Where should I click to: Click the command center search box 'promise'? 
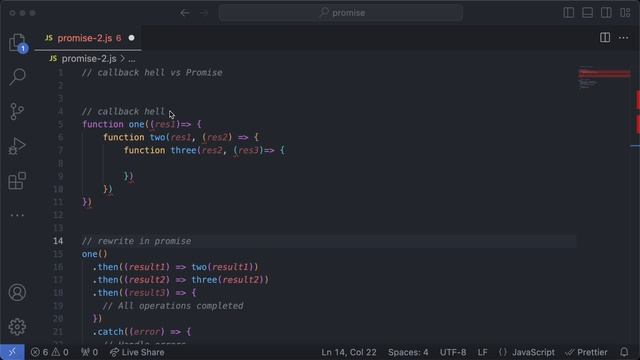click(x=341, y=13)
